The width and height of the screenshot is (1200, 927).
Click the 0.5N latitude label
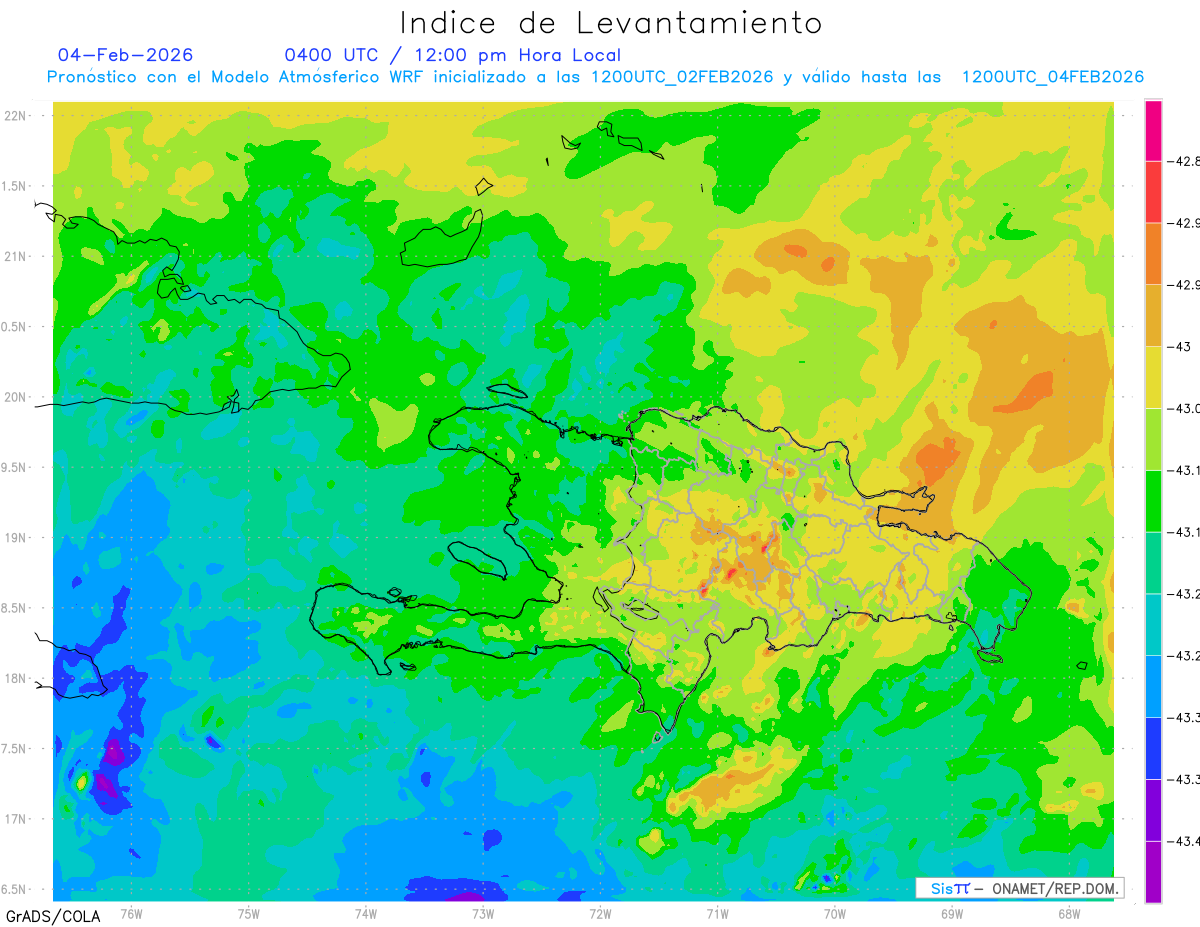(15, 327)
